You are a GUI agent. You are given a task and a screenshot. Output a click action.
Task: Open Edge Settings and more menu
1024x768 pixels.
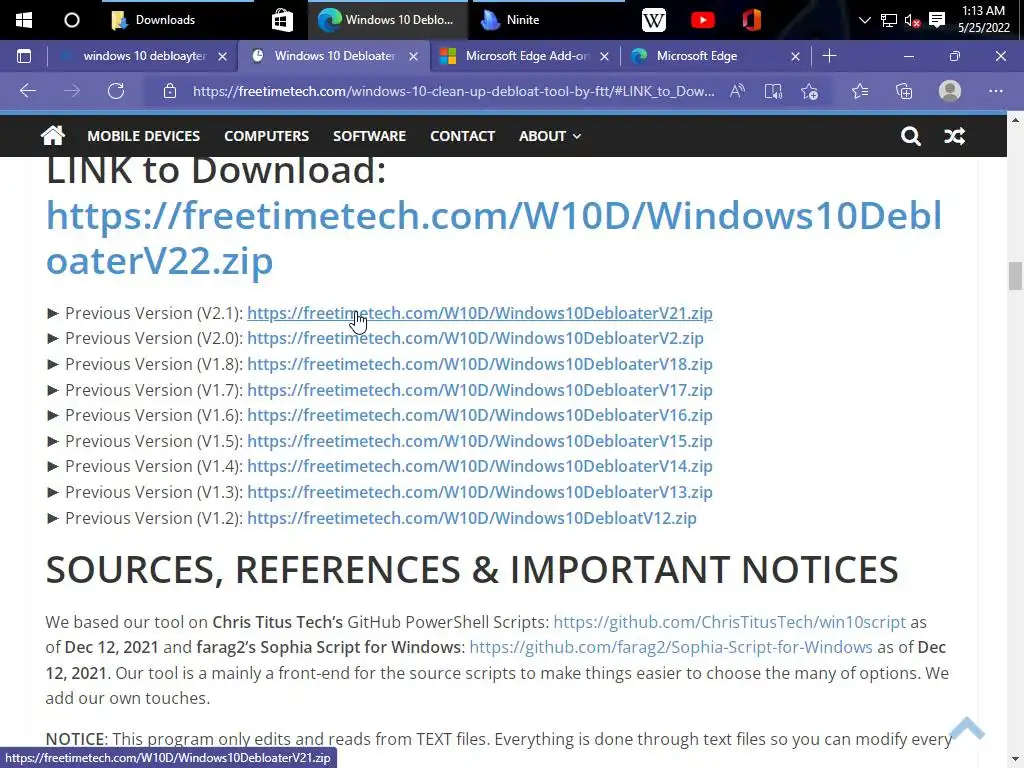pos(995,91)
